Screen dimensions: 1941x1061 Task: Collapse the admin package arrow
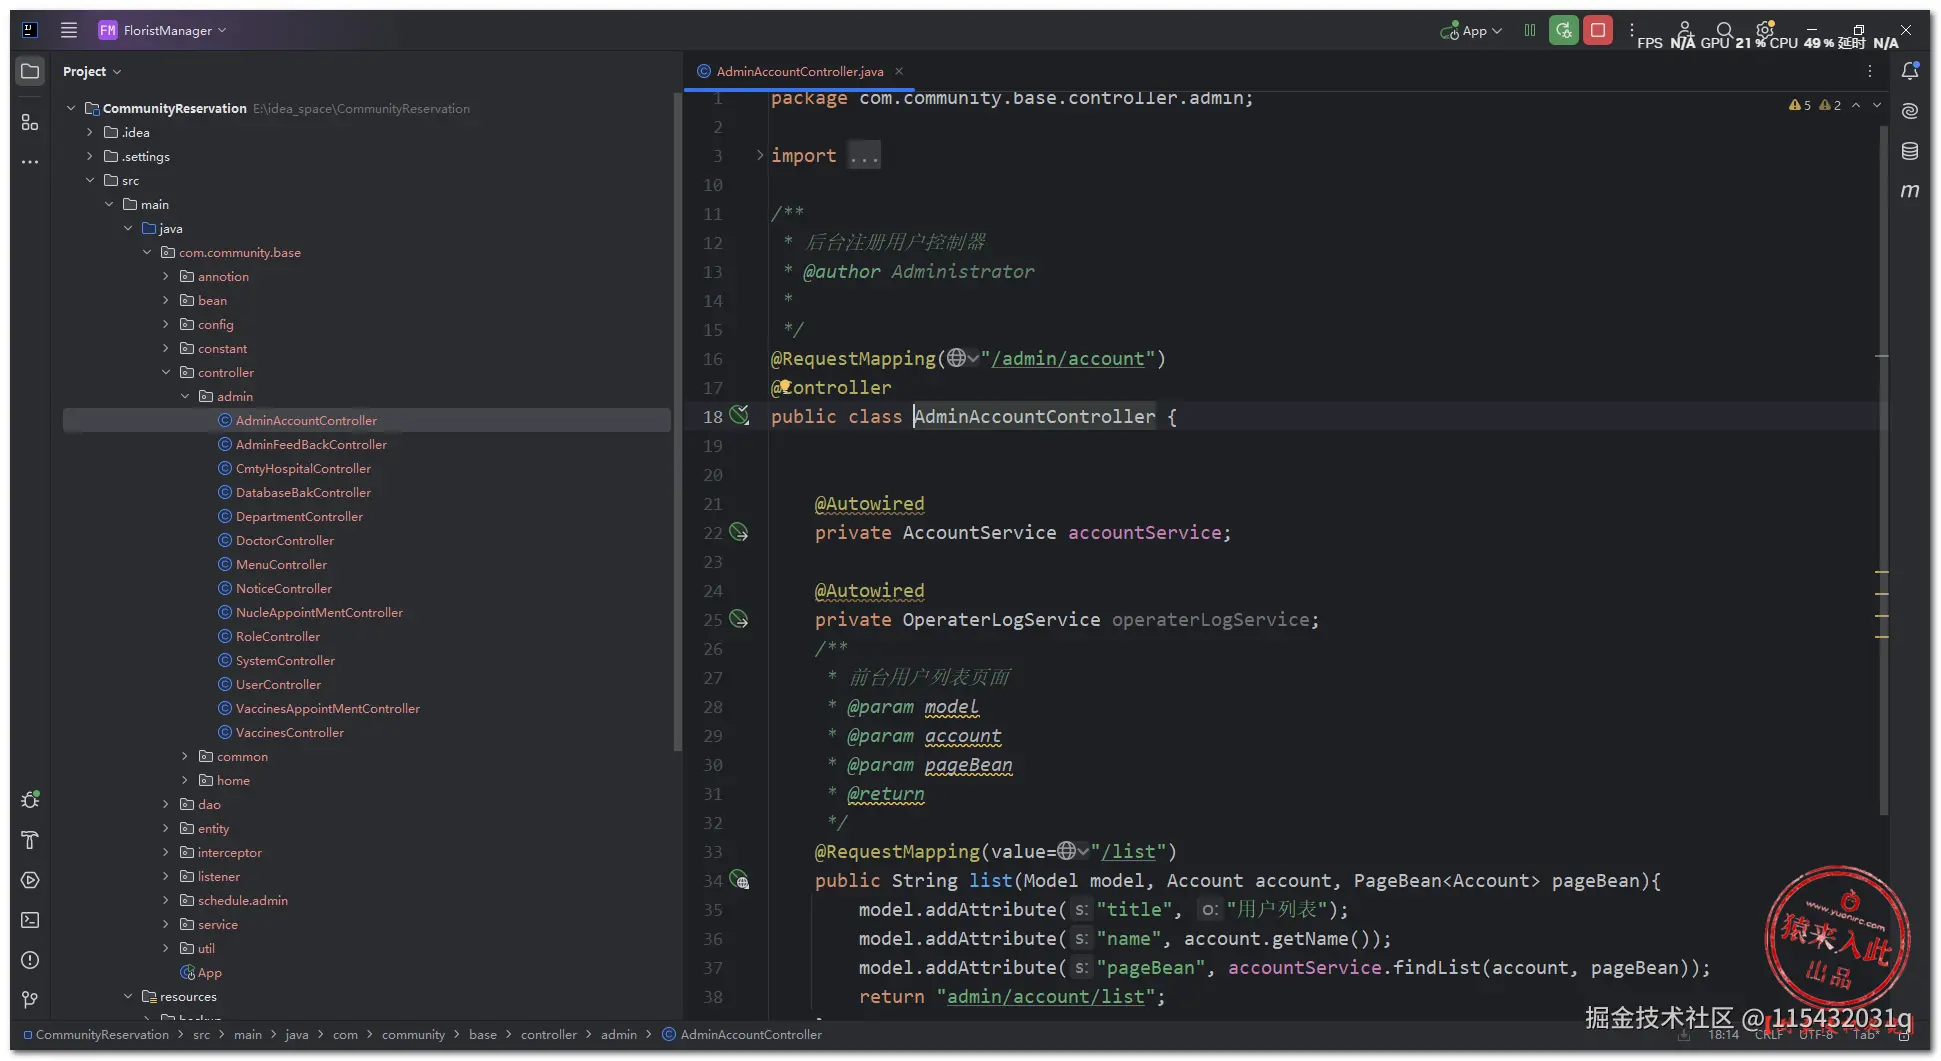[x=185, y=396]
